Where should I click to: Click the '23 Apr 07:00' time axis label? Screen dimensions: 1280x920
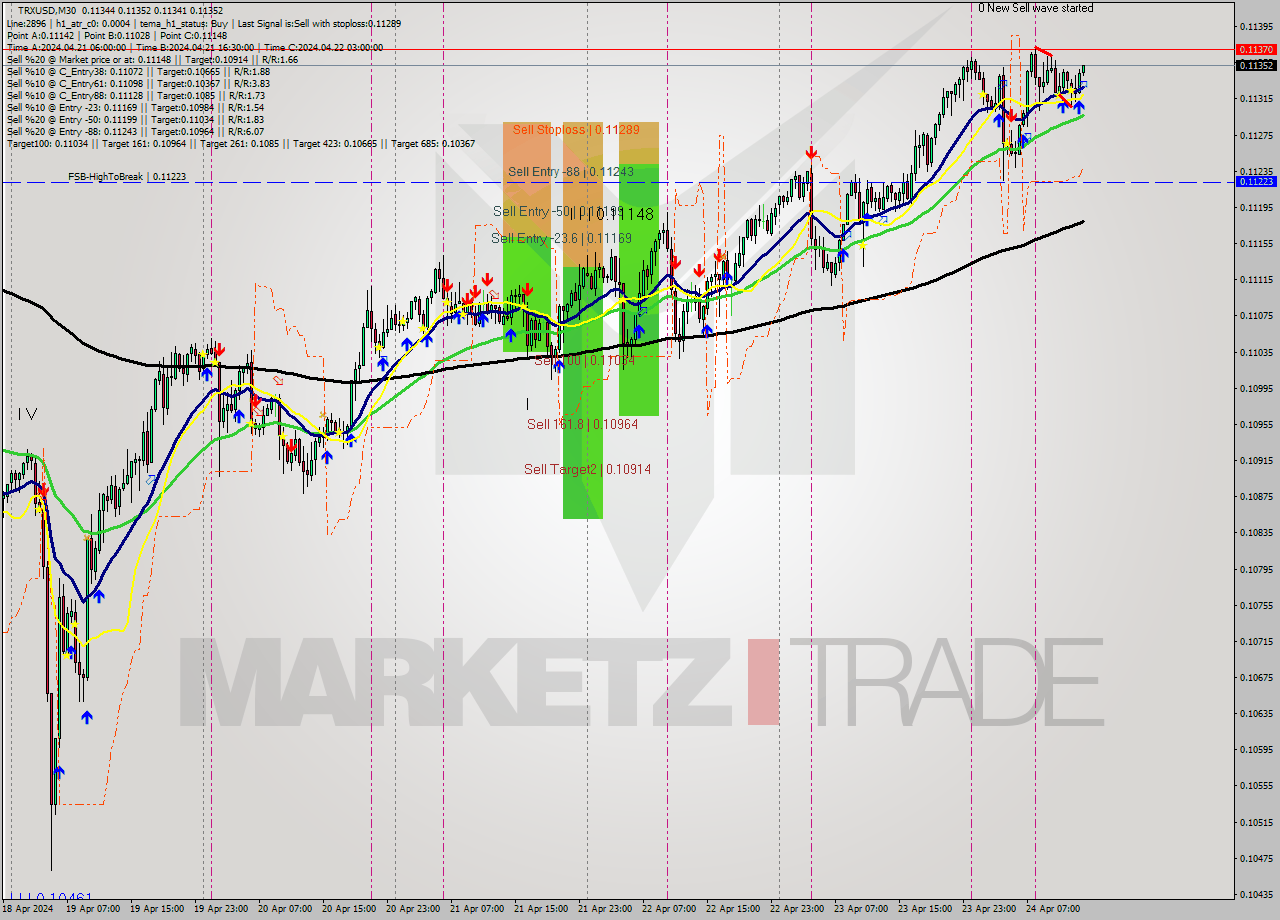(x=861, y=909)
